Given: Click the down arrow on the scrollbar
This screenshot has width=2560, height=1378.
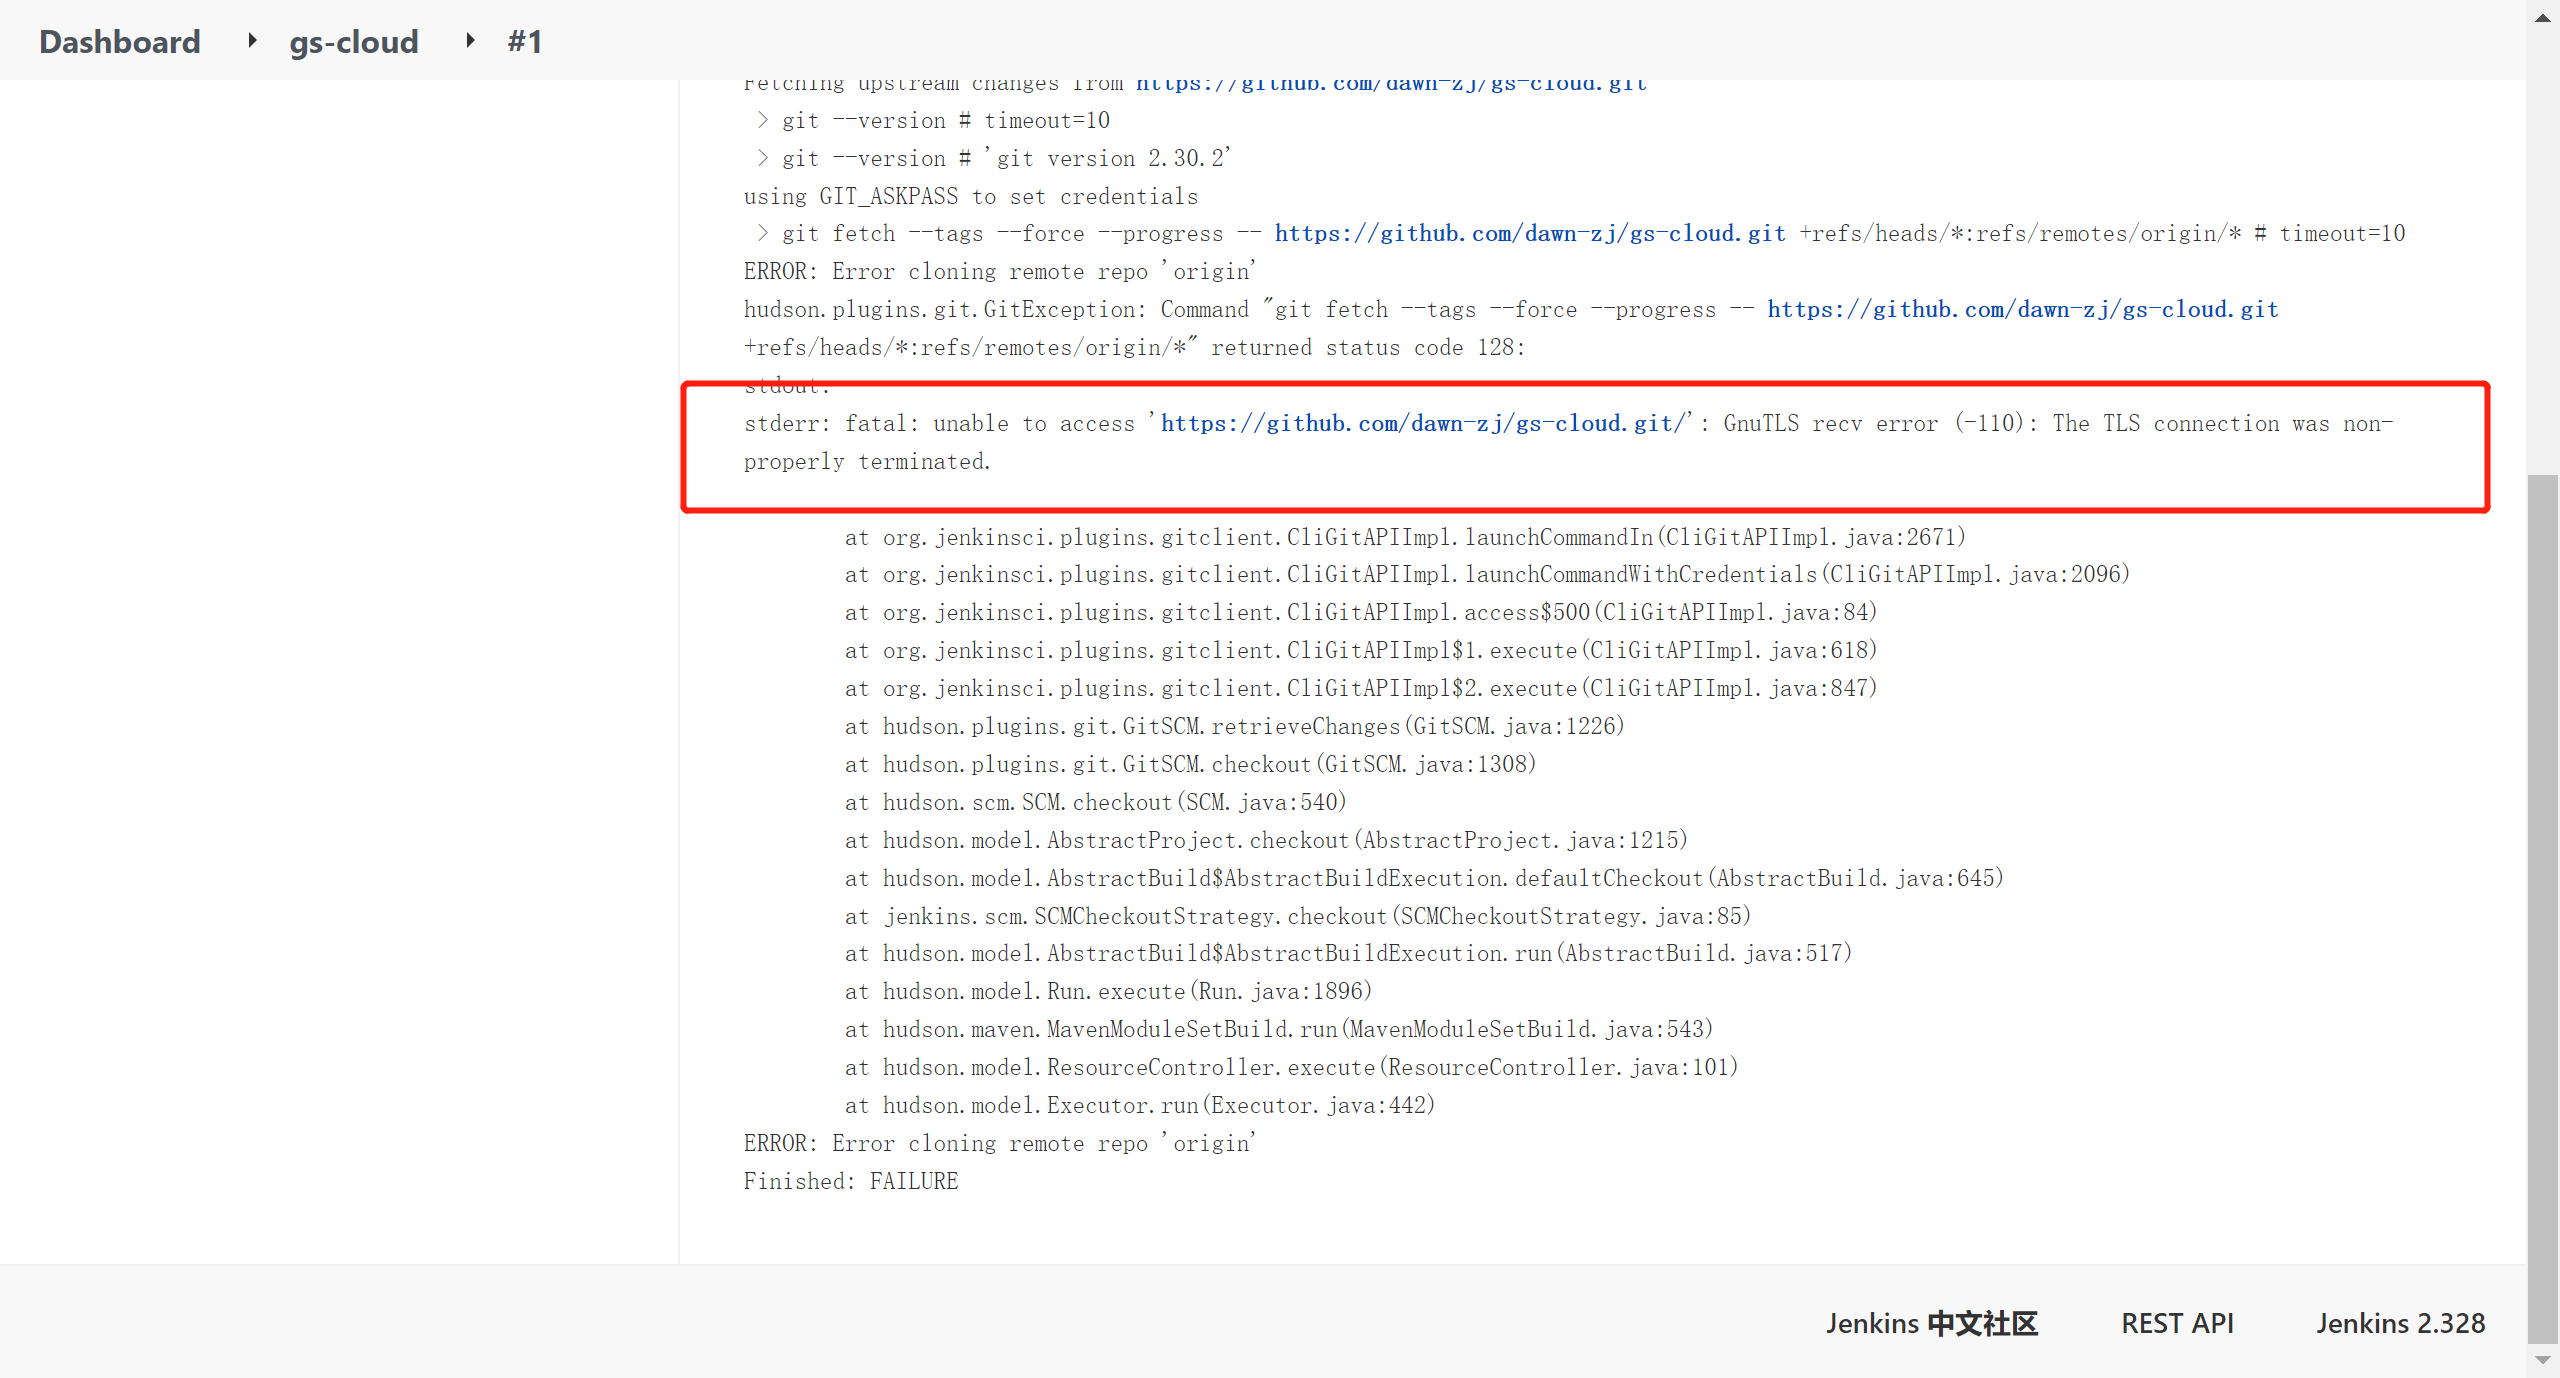Looking at the screenshot, I should (2543, 1360).
